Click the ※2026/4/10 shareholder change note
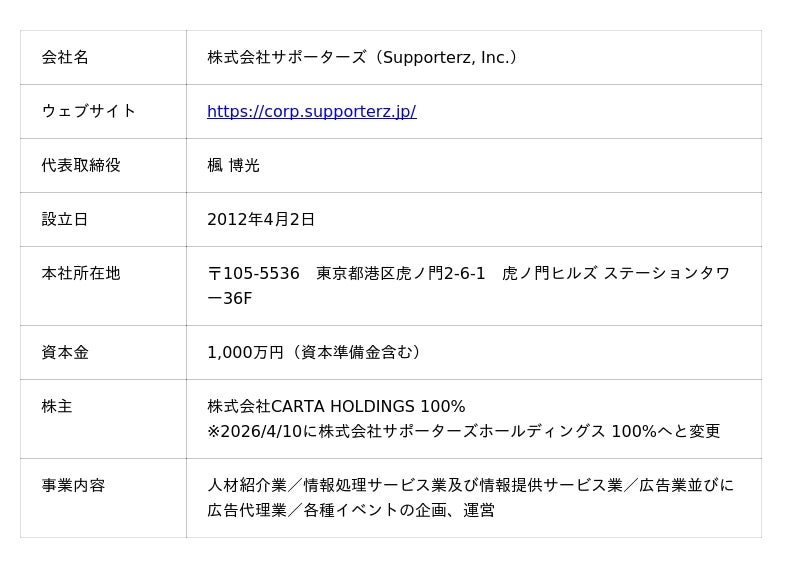Viewport: 800px width, 568px height. pos(463,432)
